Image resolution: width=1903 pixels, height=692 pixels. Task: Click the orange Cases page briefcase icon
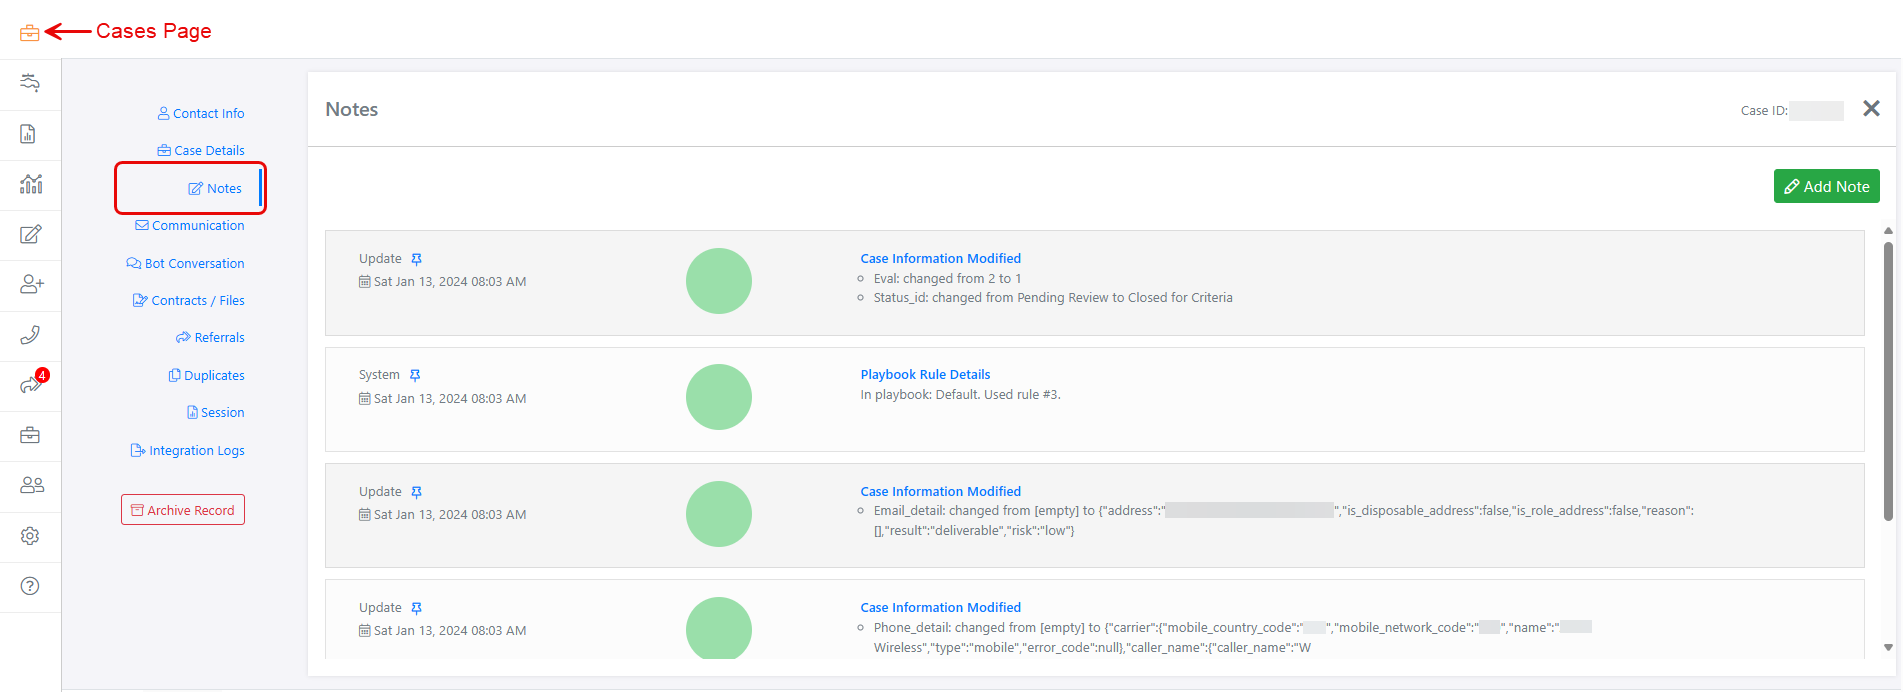pyautogui.click(x=30, y=33)
